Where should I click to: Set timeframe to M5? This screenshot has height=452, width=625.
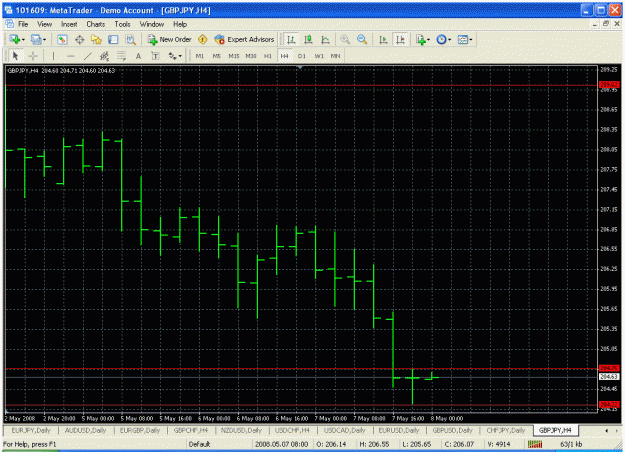(216, 56)
